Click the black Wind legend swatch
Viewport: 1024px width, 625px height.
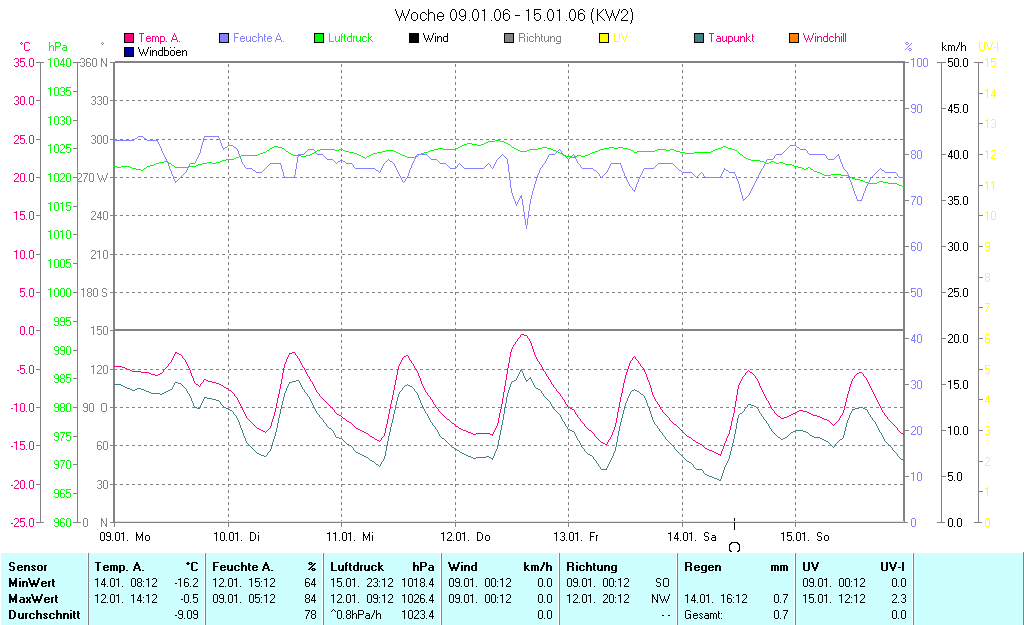coord(414,38)
